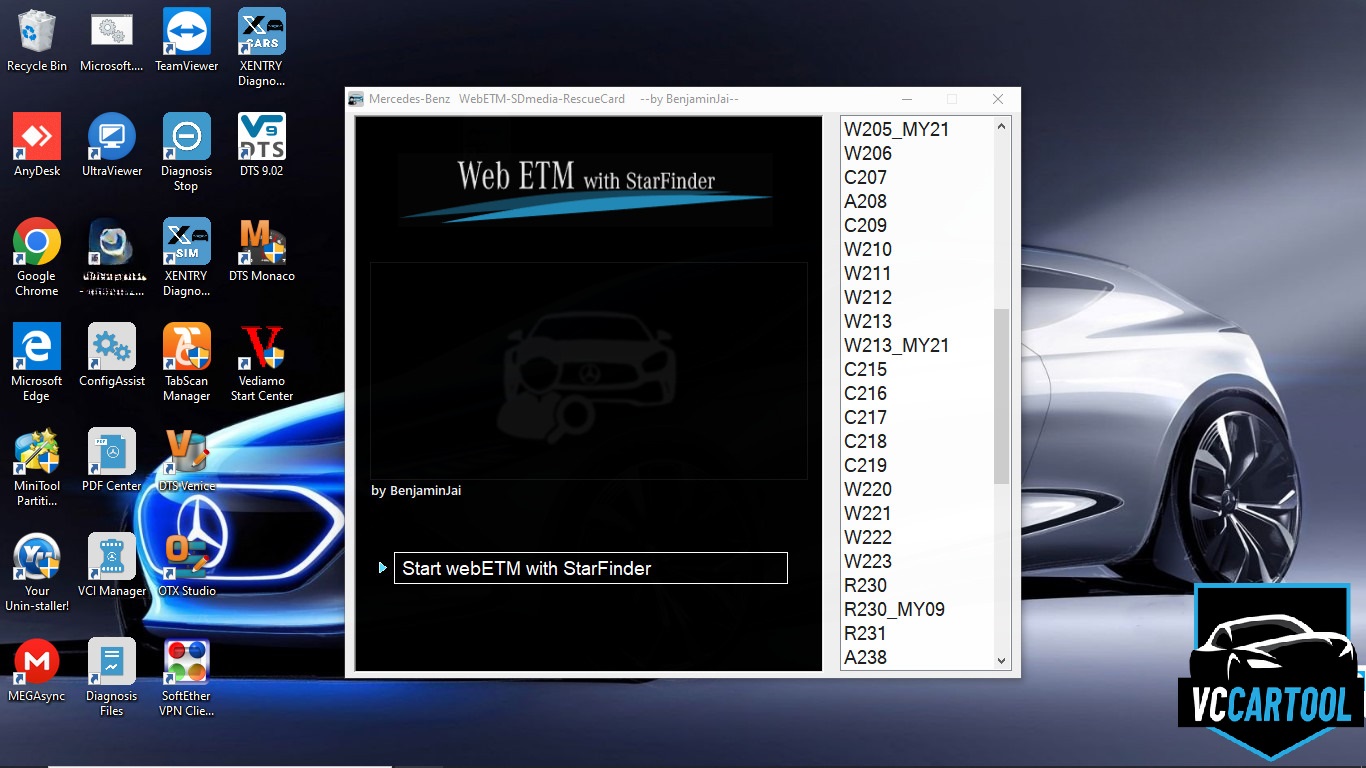Image resolution: width=1366 pixels, height=768 pixels.
Task: Launch AnyDesk
Action: tap(37, 138)
